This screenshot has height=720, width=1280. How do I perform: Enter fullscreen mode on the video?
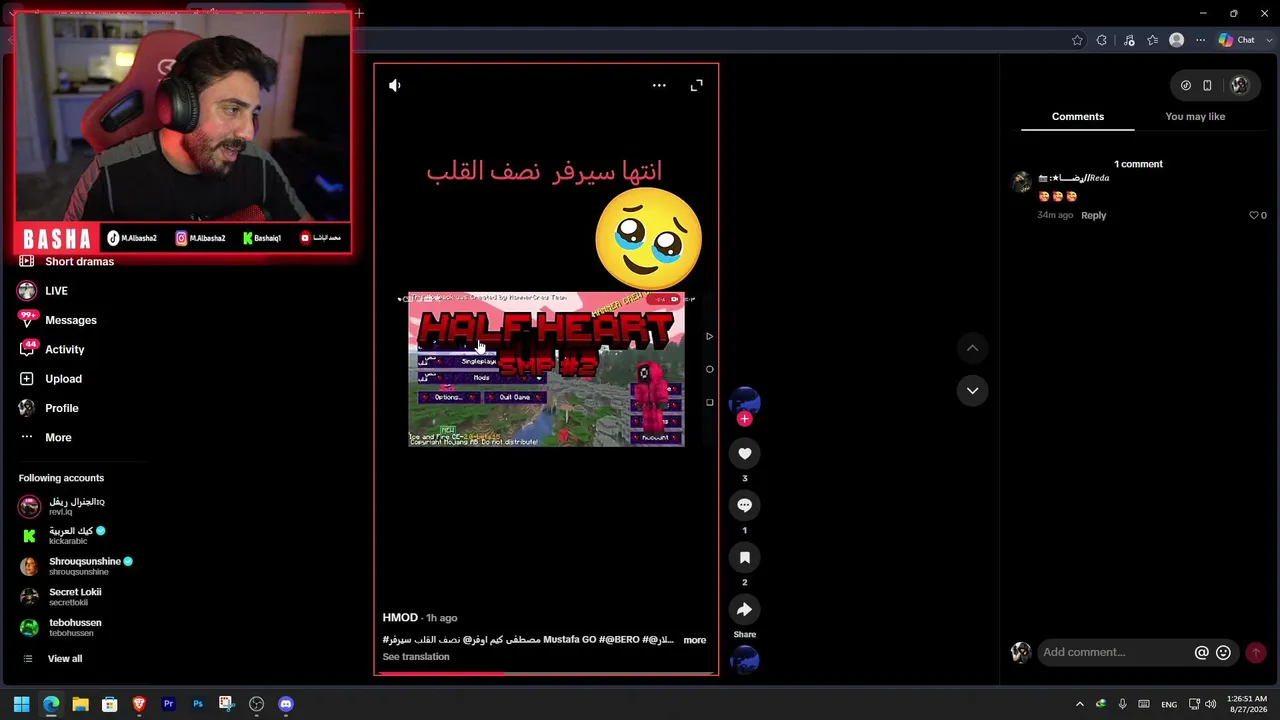point(697,86)
